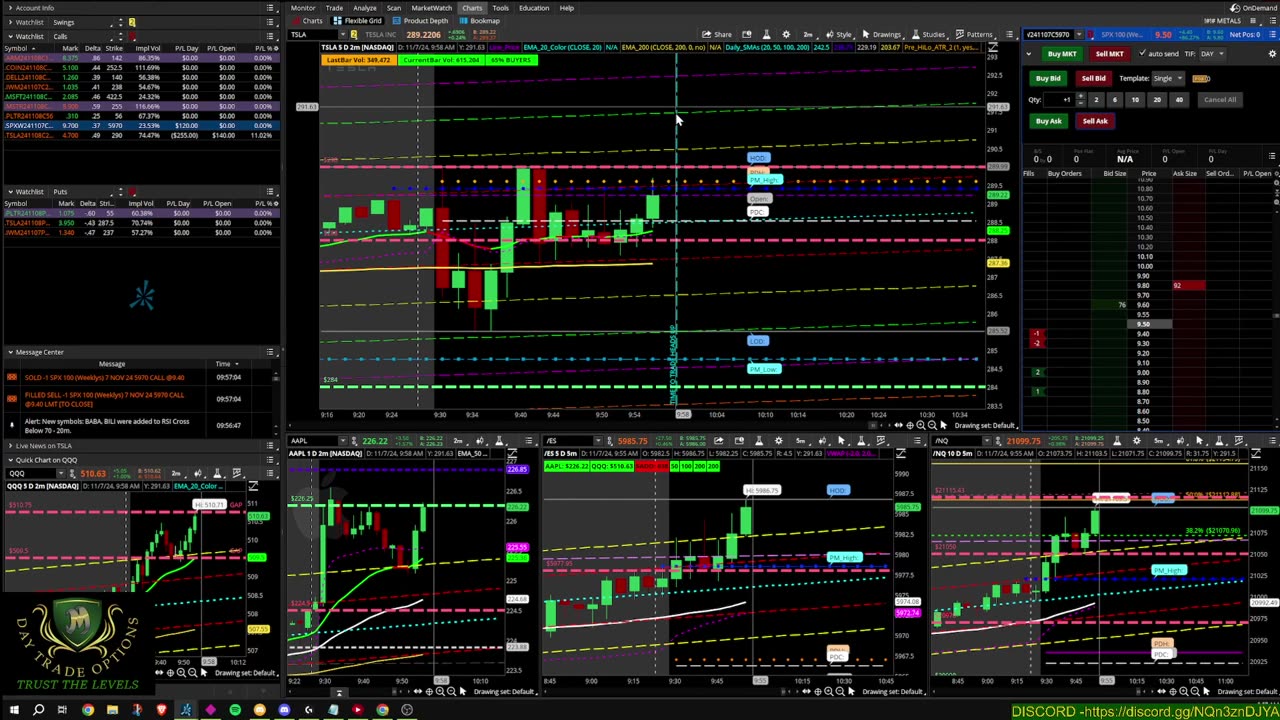
Task: Open the Education tab
Action: [534, 8]
